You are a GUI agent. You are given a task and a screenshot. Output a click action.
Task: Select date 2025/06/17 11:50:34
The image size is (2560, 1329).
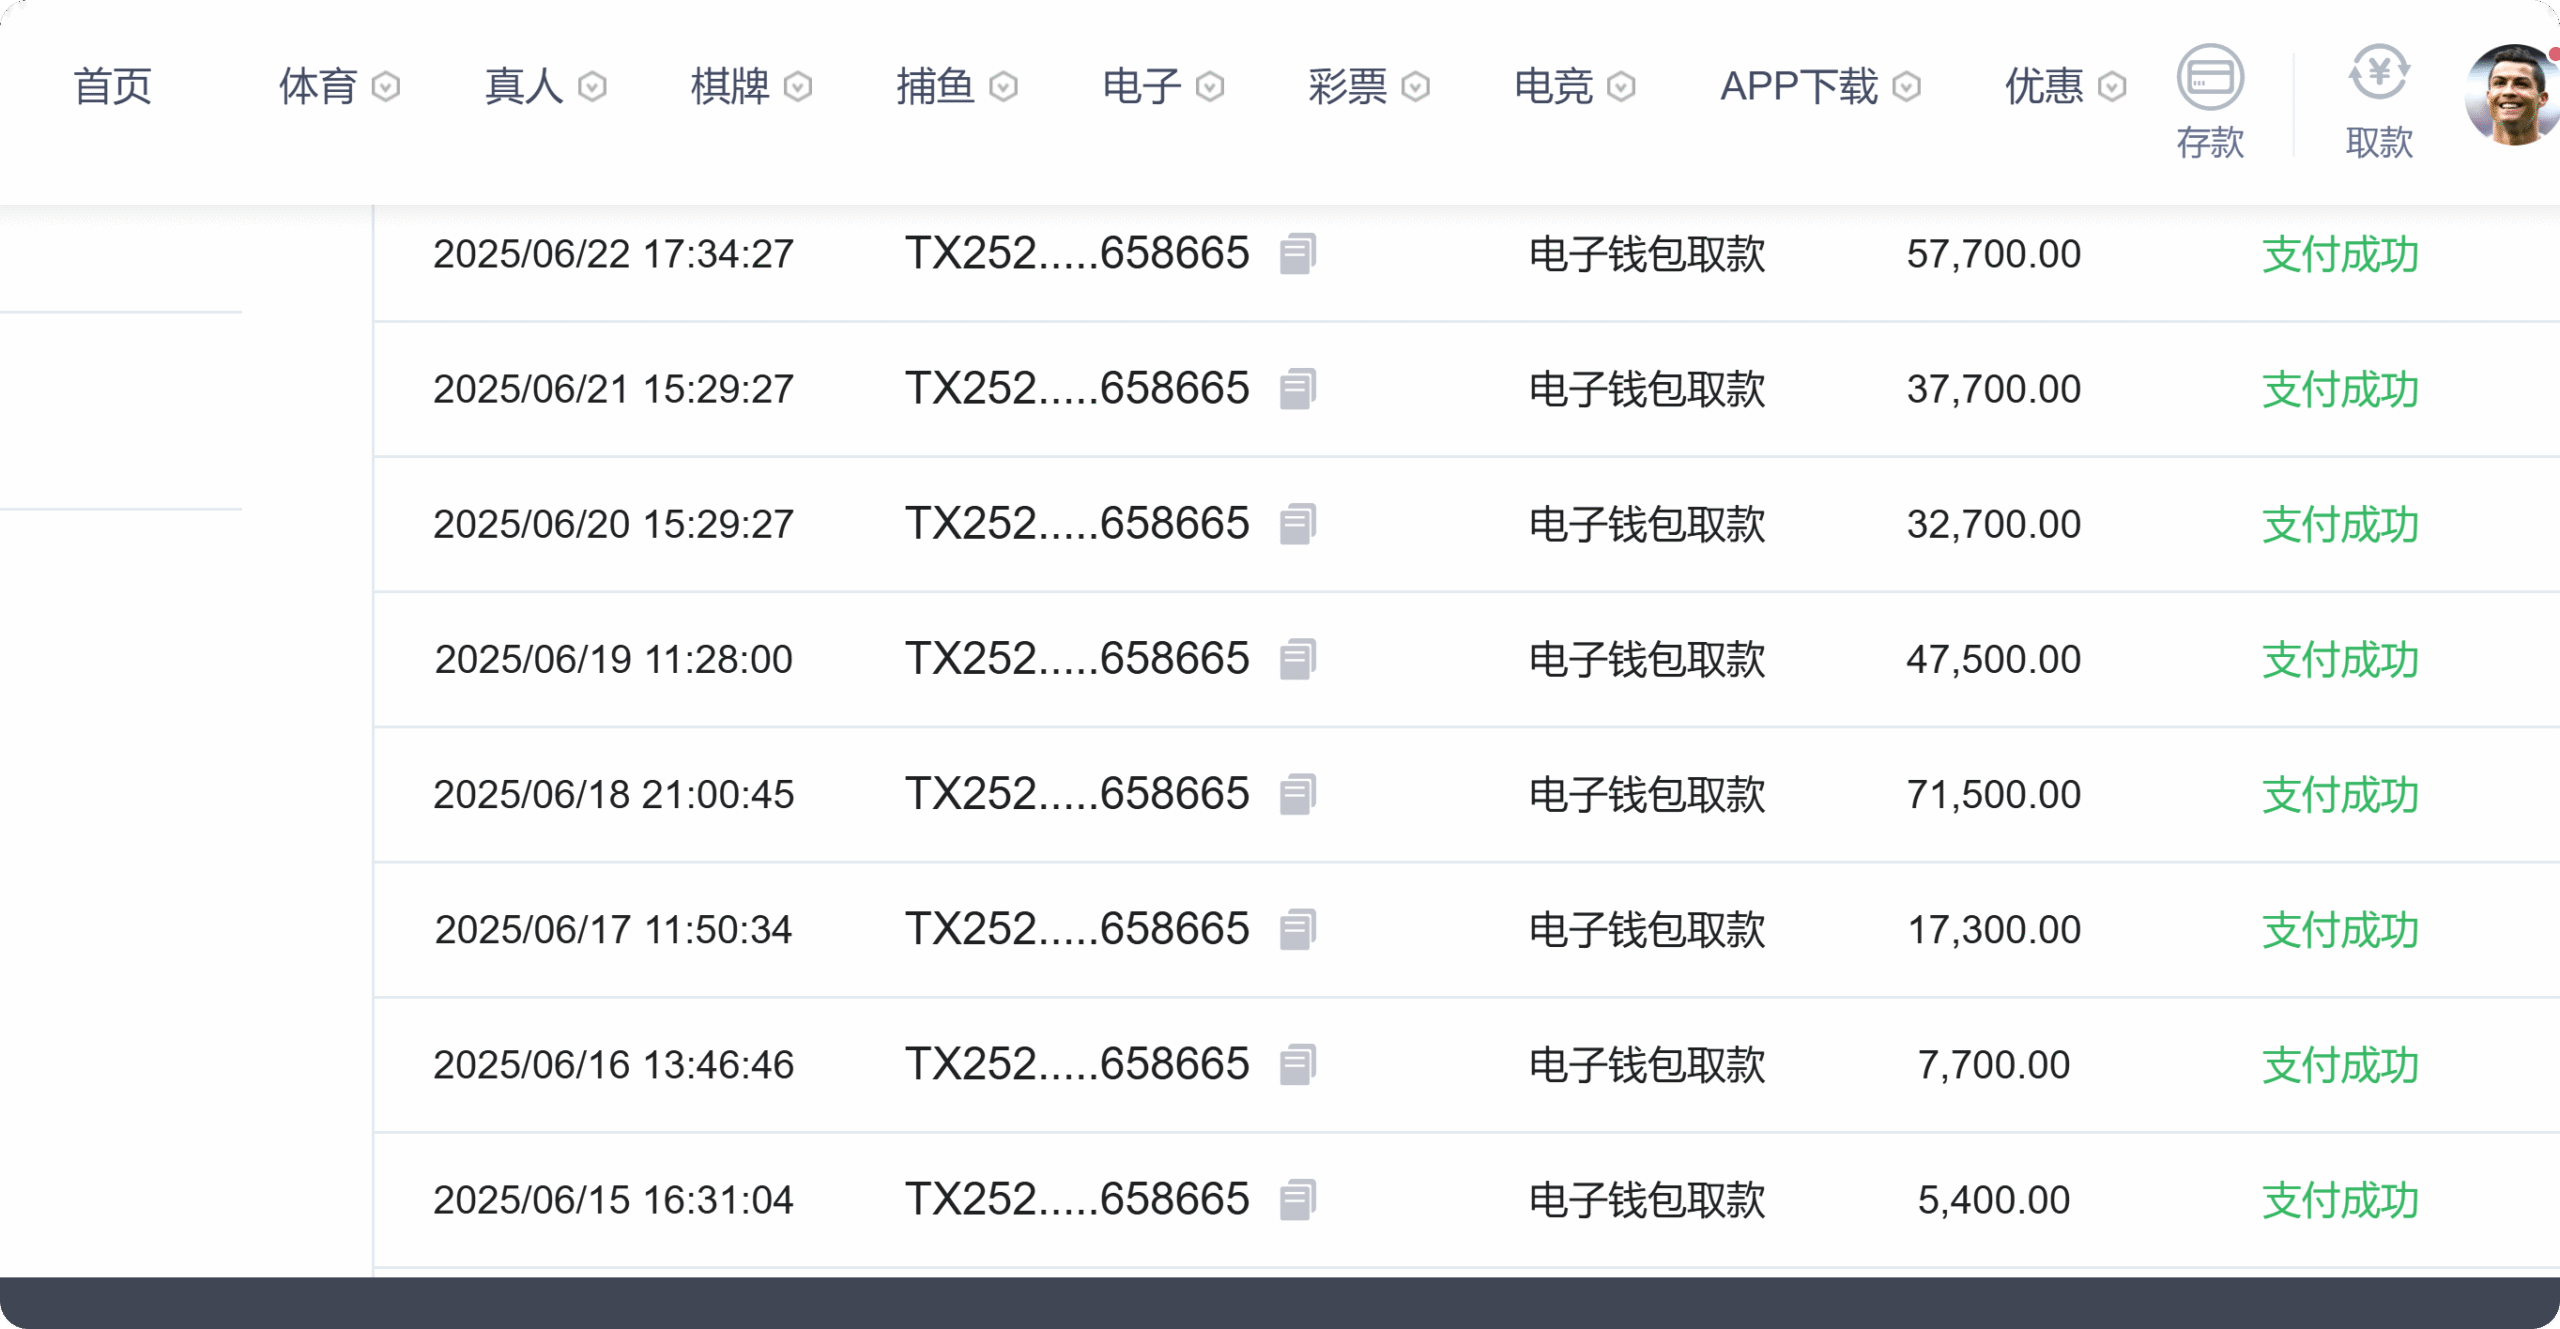[613, 929]
